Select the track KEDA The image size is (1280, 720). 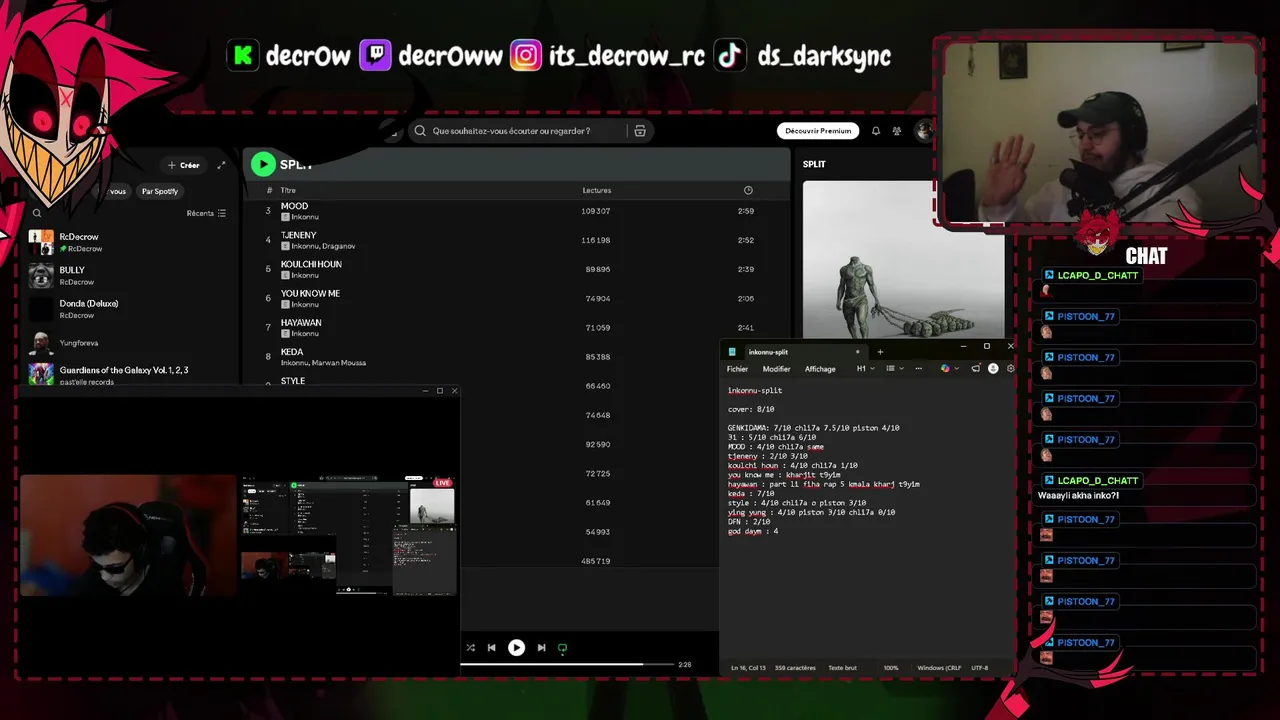point(292,351)
